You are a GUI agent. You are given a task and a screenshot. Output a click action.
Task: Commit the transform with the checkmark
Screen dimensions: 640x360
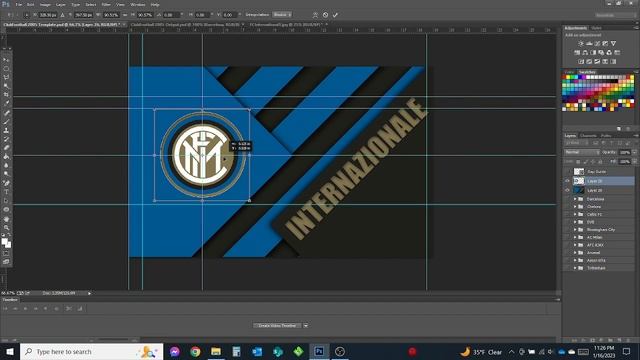(335, 15)
